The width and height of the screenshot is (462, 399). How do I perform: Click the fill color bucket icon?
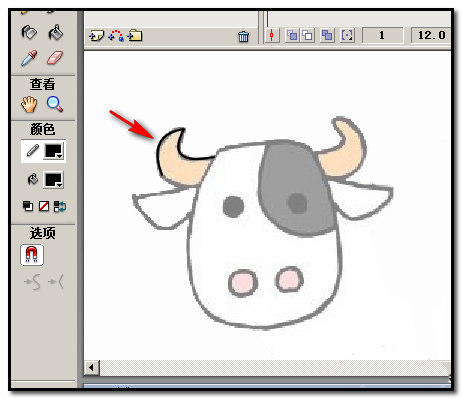point(33,179)
